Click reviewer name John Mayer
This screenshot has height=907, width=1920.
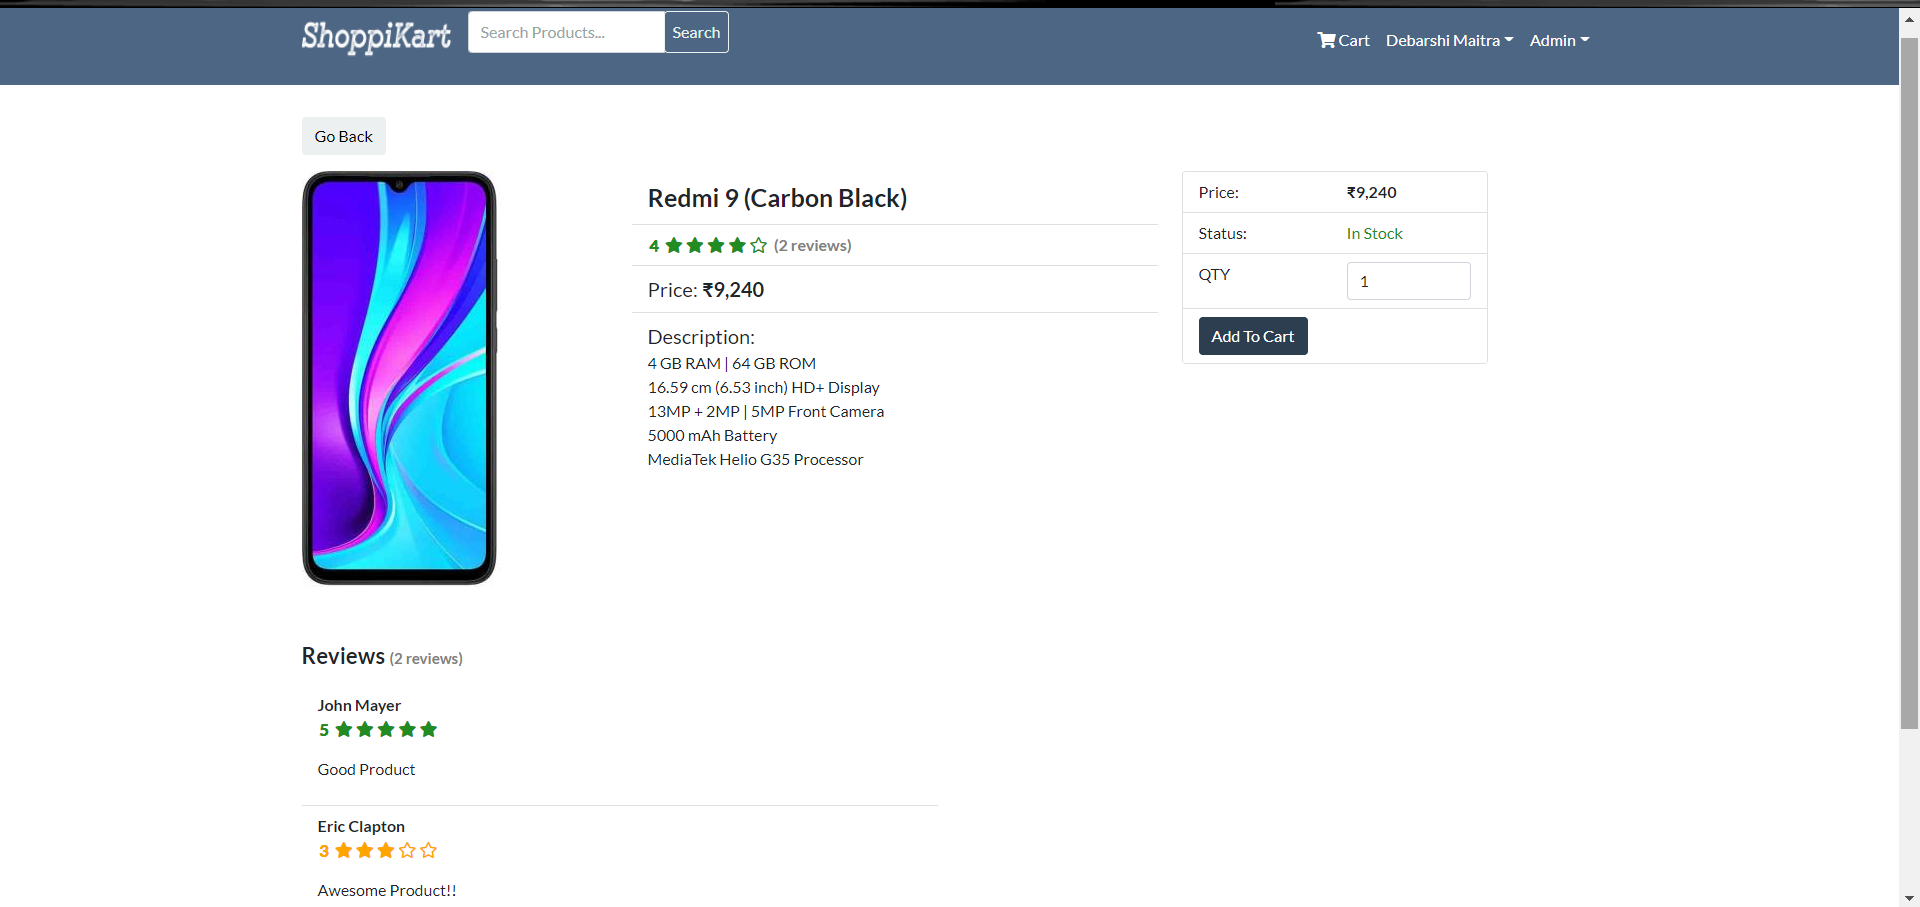tap(359, 705)
